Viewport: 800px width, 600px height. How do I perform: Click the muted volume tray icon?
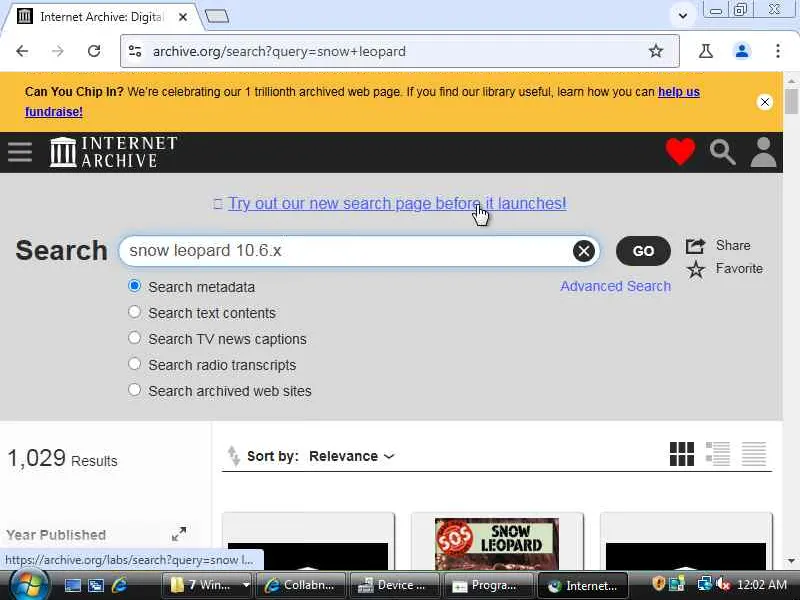723,584
